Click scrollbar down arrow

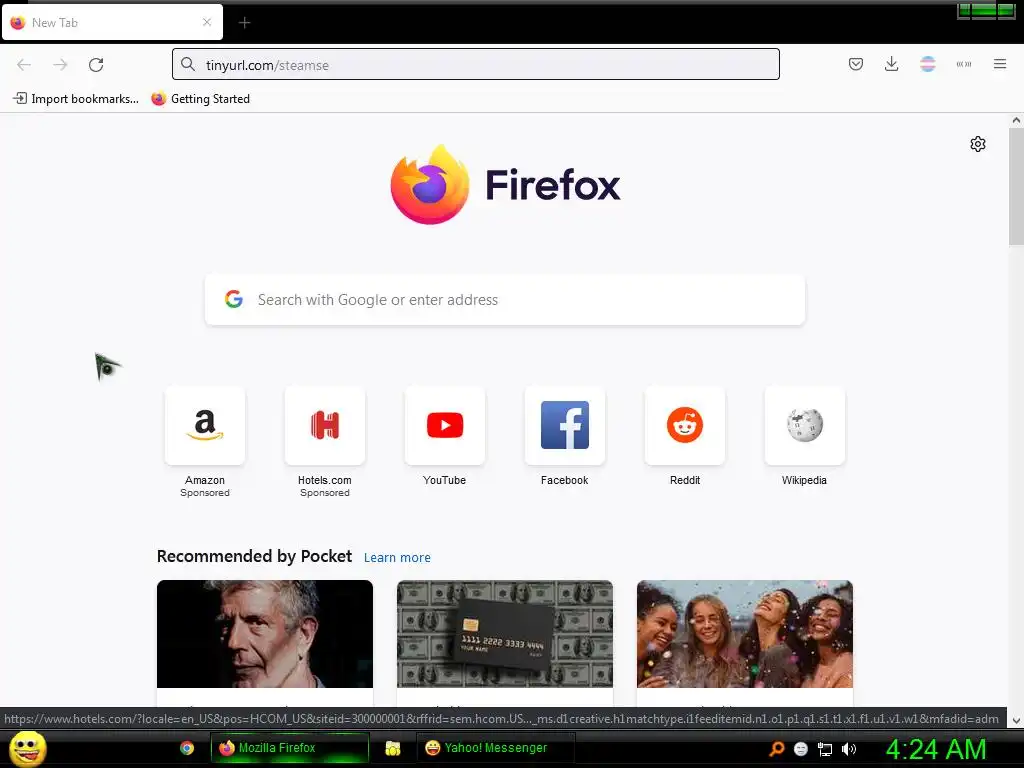coord(1016,721)
